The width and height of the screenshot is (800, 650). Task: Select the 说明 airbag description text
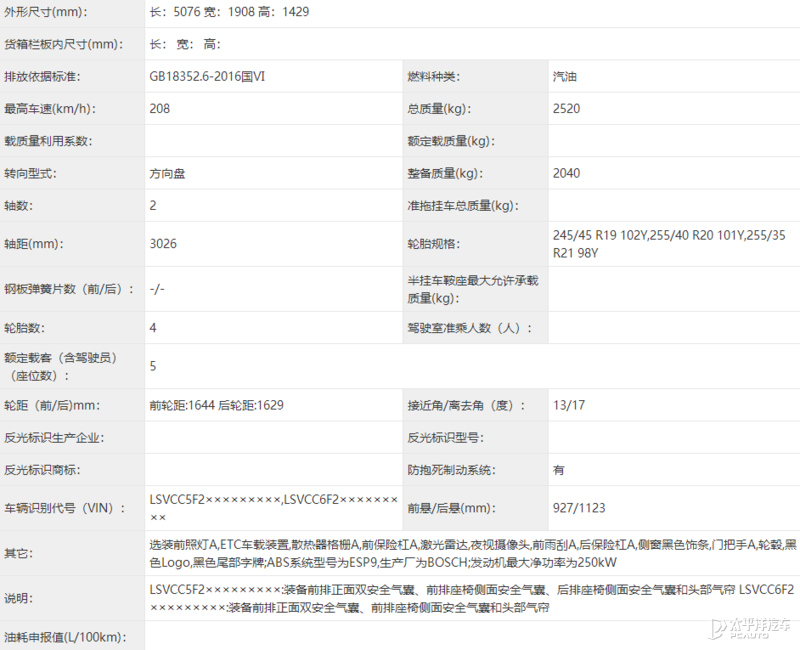(x=472, y=598)
